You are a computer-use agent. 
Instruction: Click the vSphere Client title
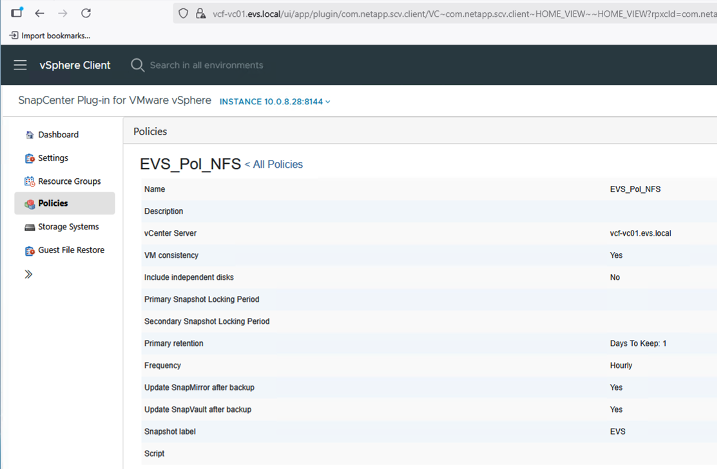point(75,65)
